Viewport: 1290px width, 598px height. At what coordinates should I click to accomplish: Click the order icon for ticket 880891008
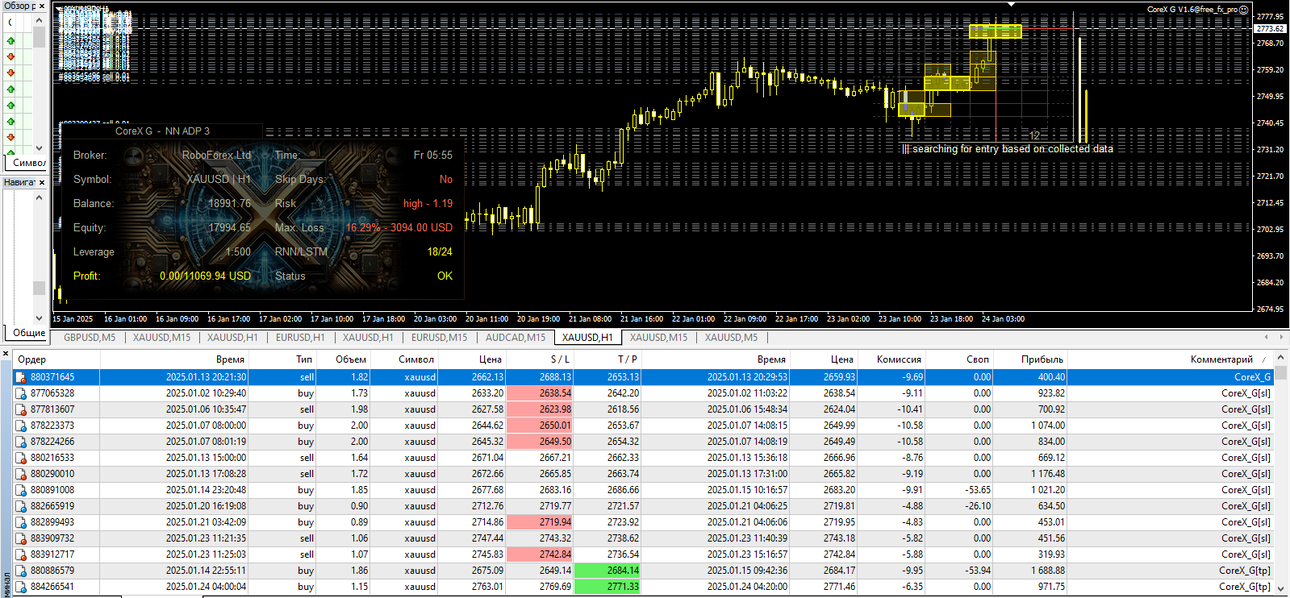click(x=21, y=490)
